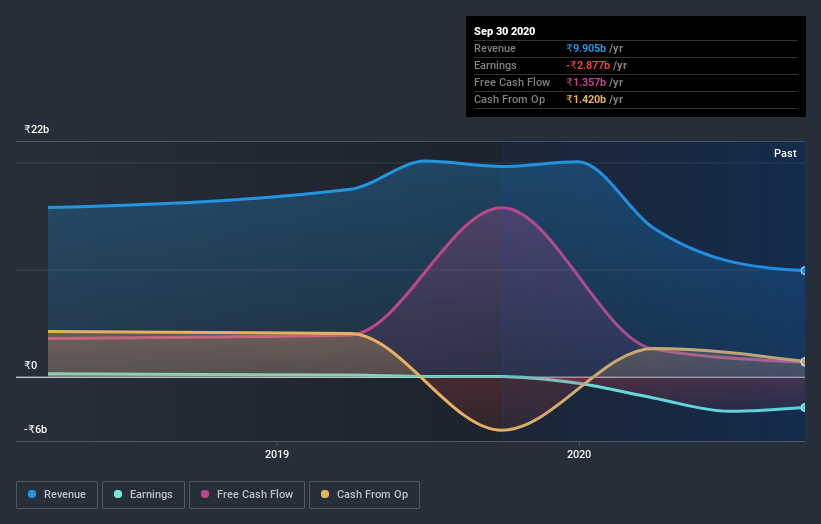Click the blue Revenue legend dot
Screen dimensions: 821x524
click(x=32, y=494)
